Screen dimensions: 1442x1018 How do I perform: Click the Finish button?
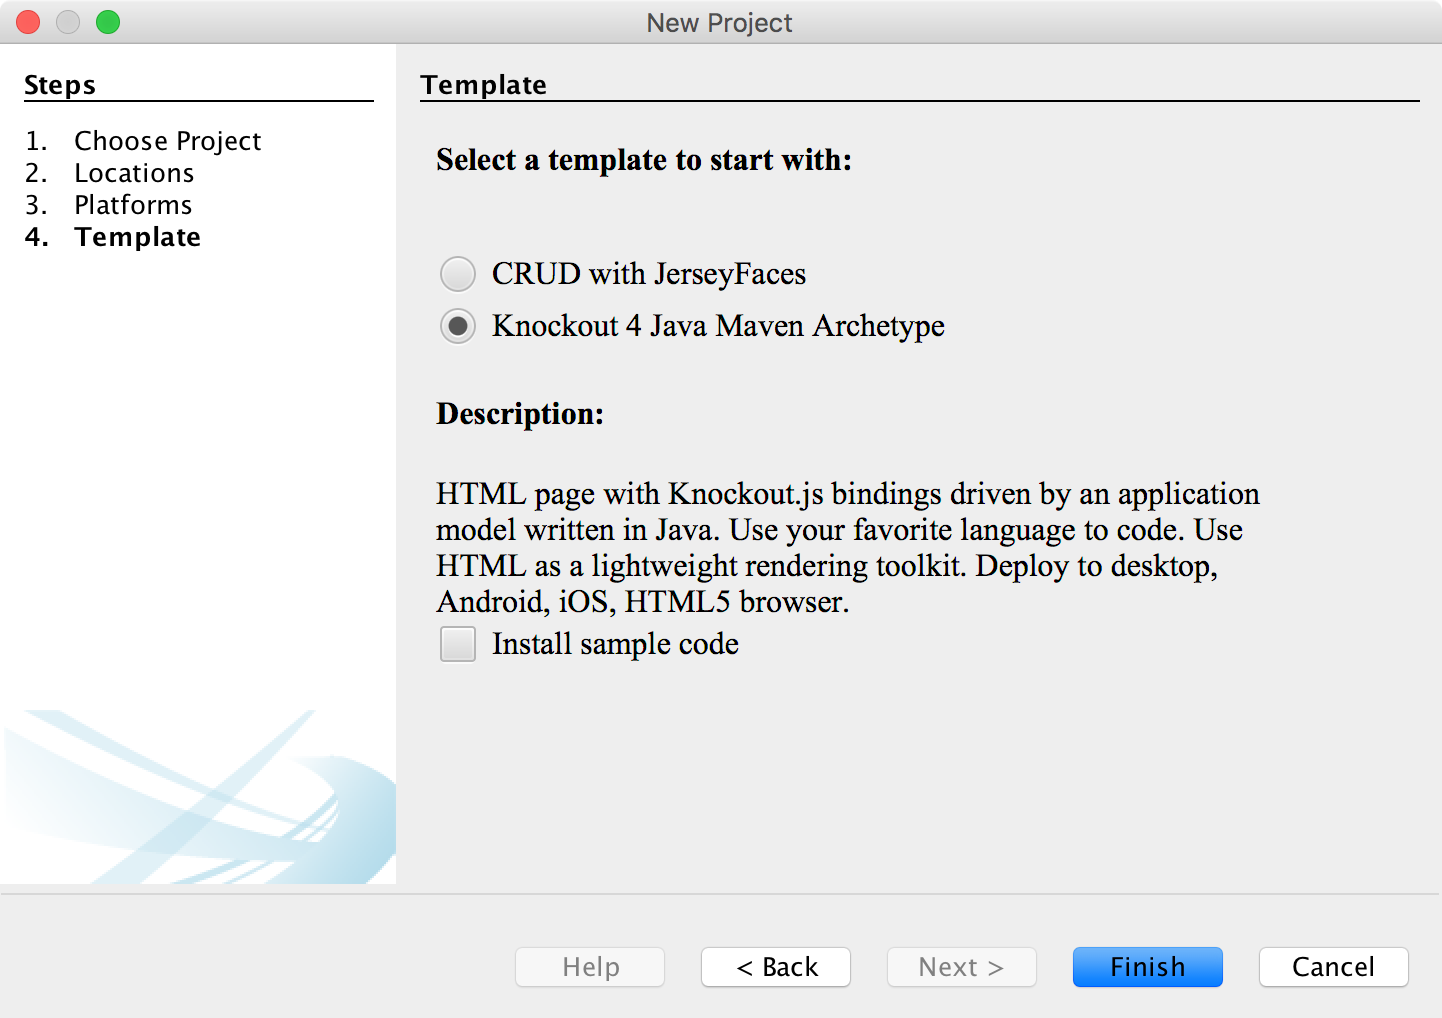click(x=1147, y=967)
